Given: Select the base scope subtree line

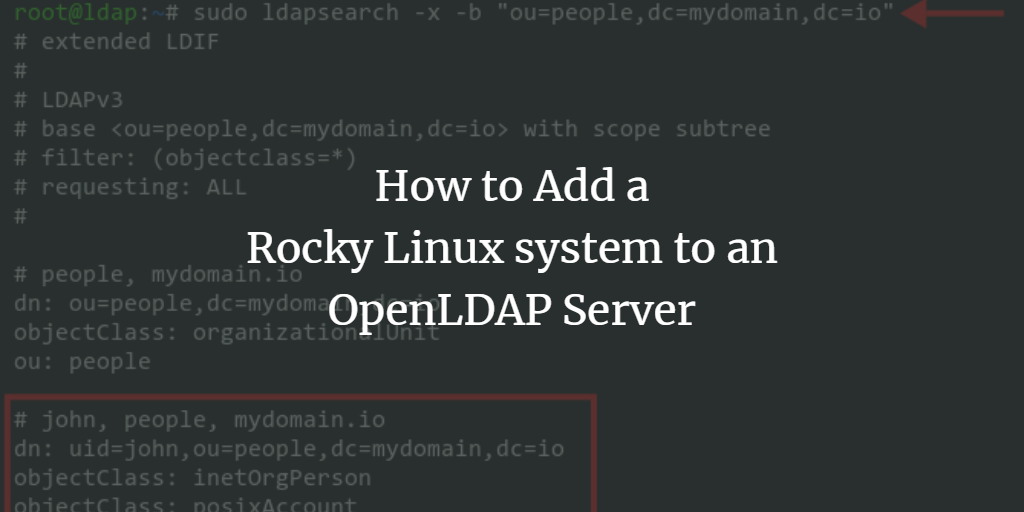Looking at the screenshot, I should [x=392, y=129].
